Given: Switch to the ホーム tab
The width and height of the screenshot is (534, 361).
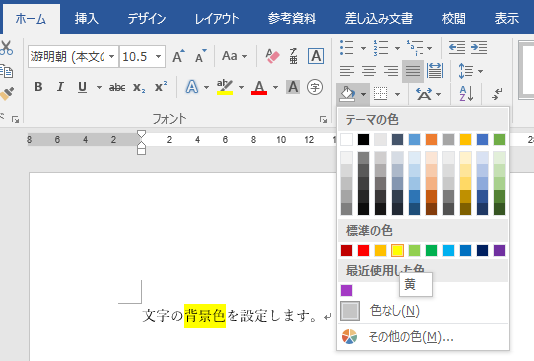Looking at the screenshot, I should click(x=31, y=19).
